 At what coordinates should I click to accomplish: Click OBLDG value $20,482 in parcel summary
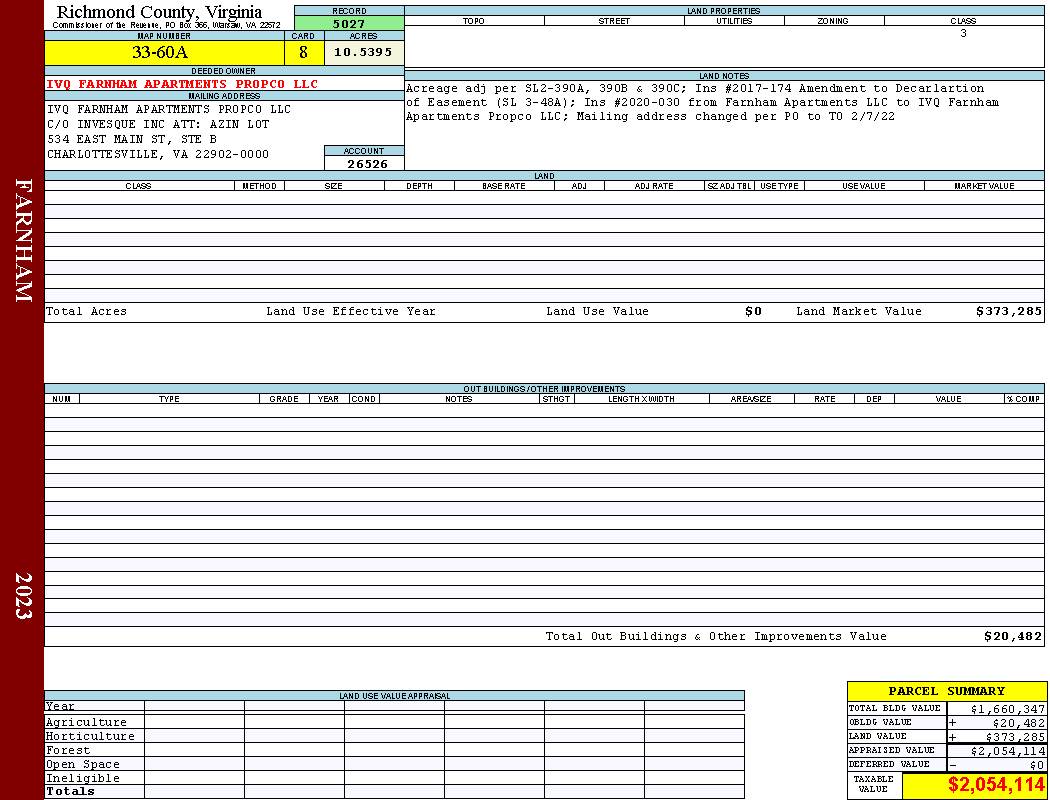[x=1018, y=723]
